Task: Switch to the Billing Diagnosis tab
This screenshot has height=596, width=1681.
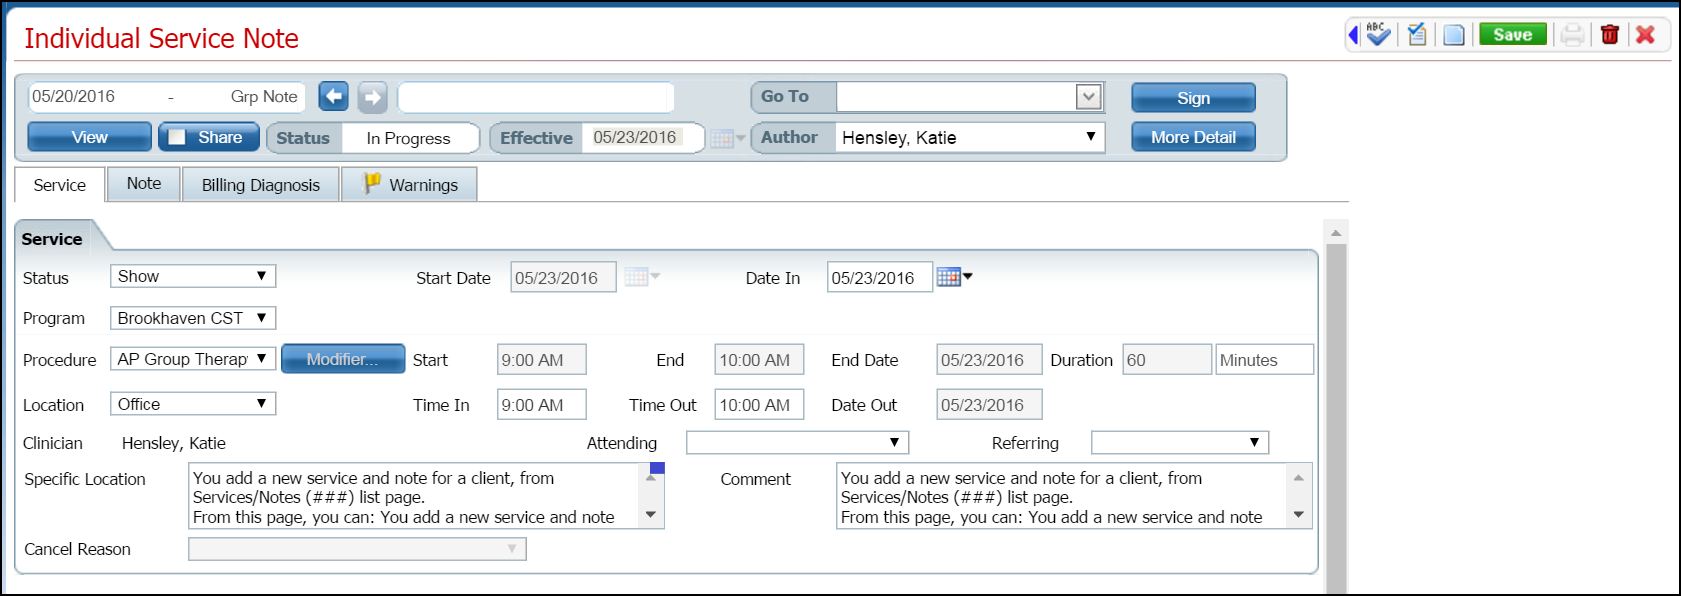Action: (x=261, y=185)
